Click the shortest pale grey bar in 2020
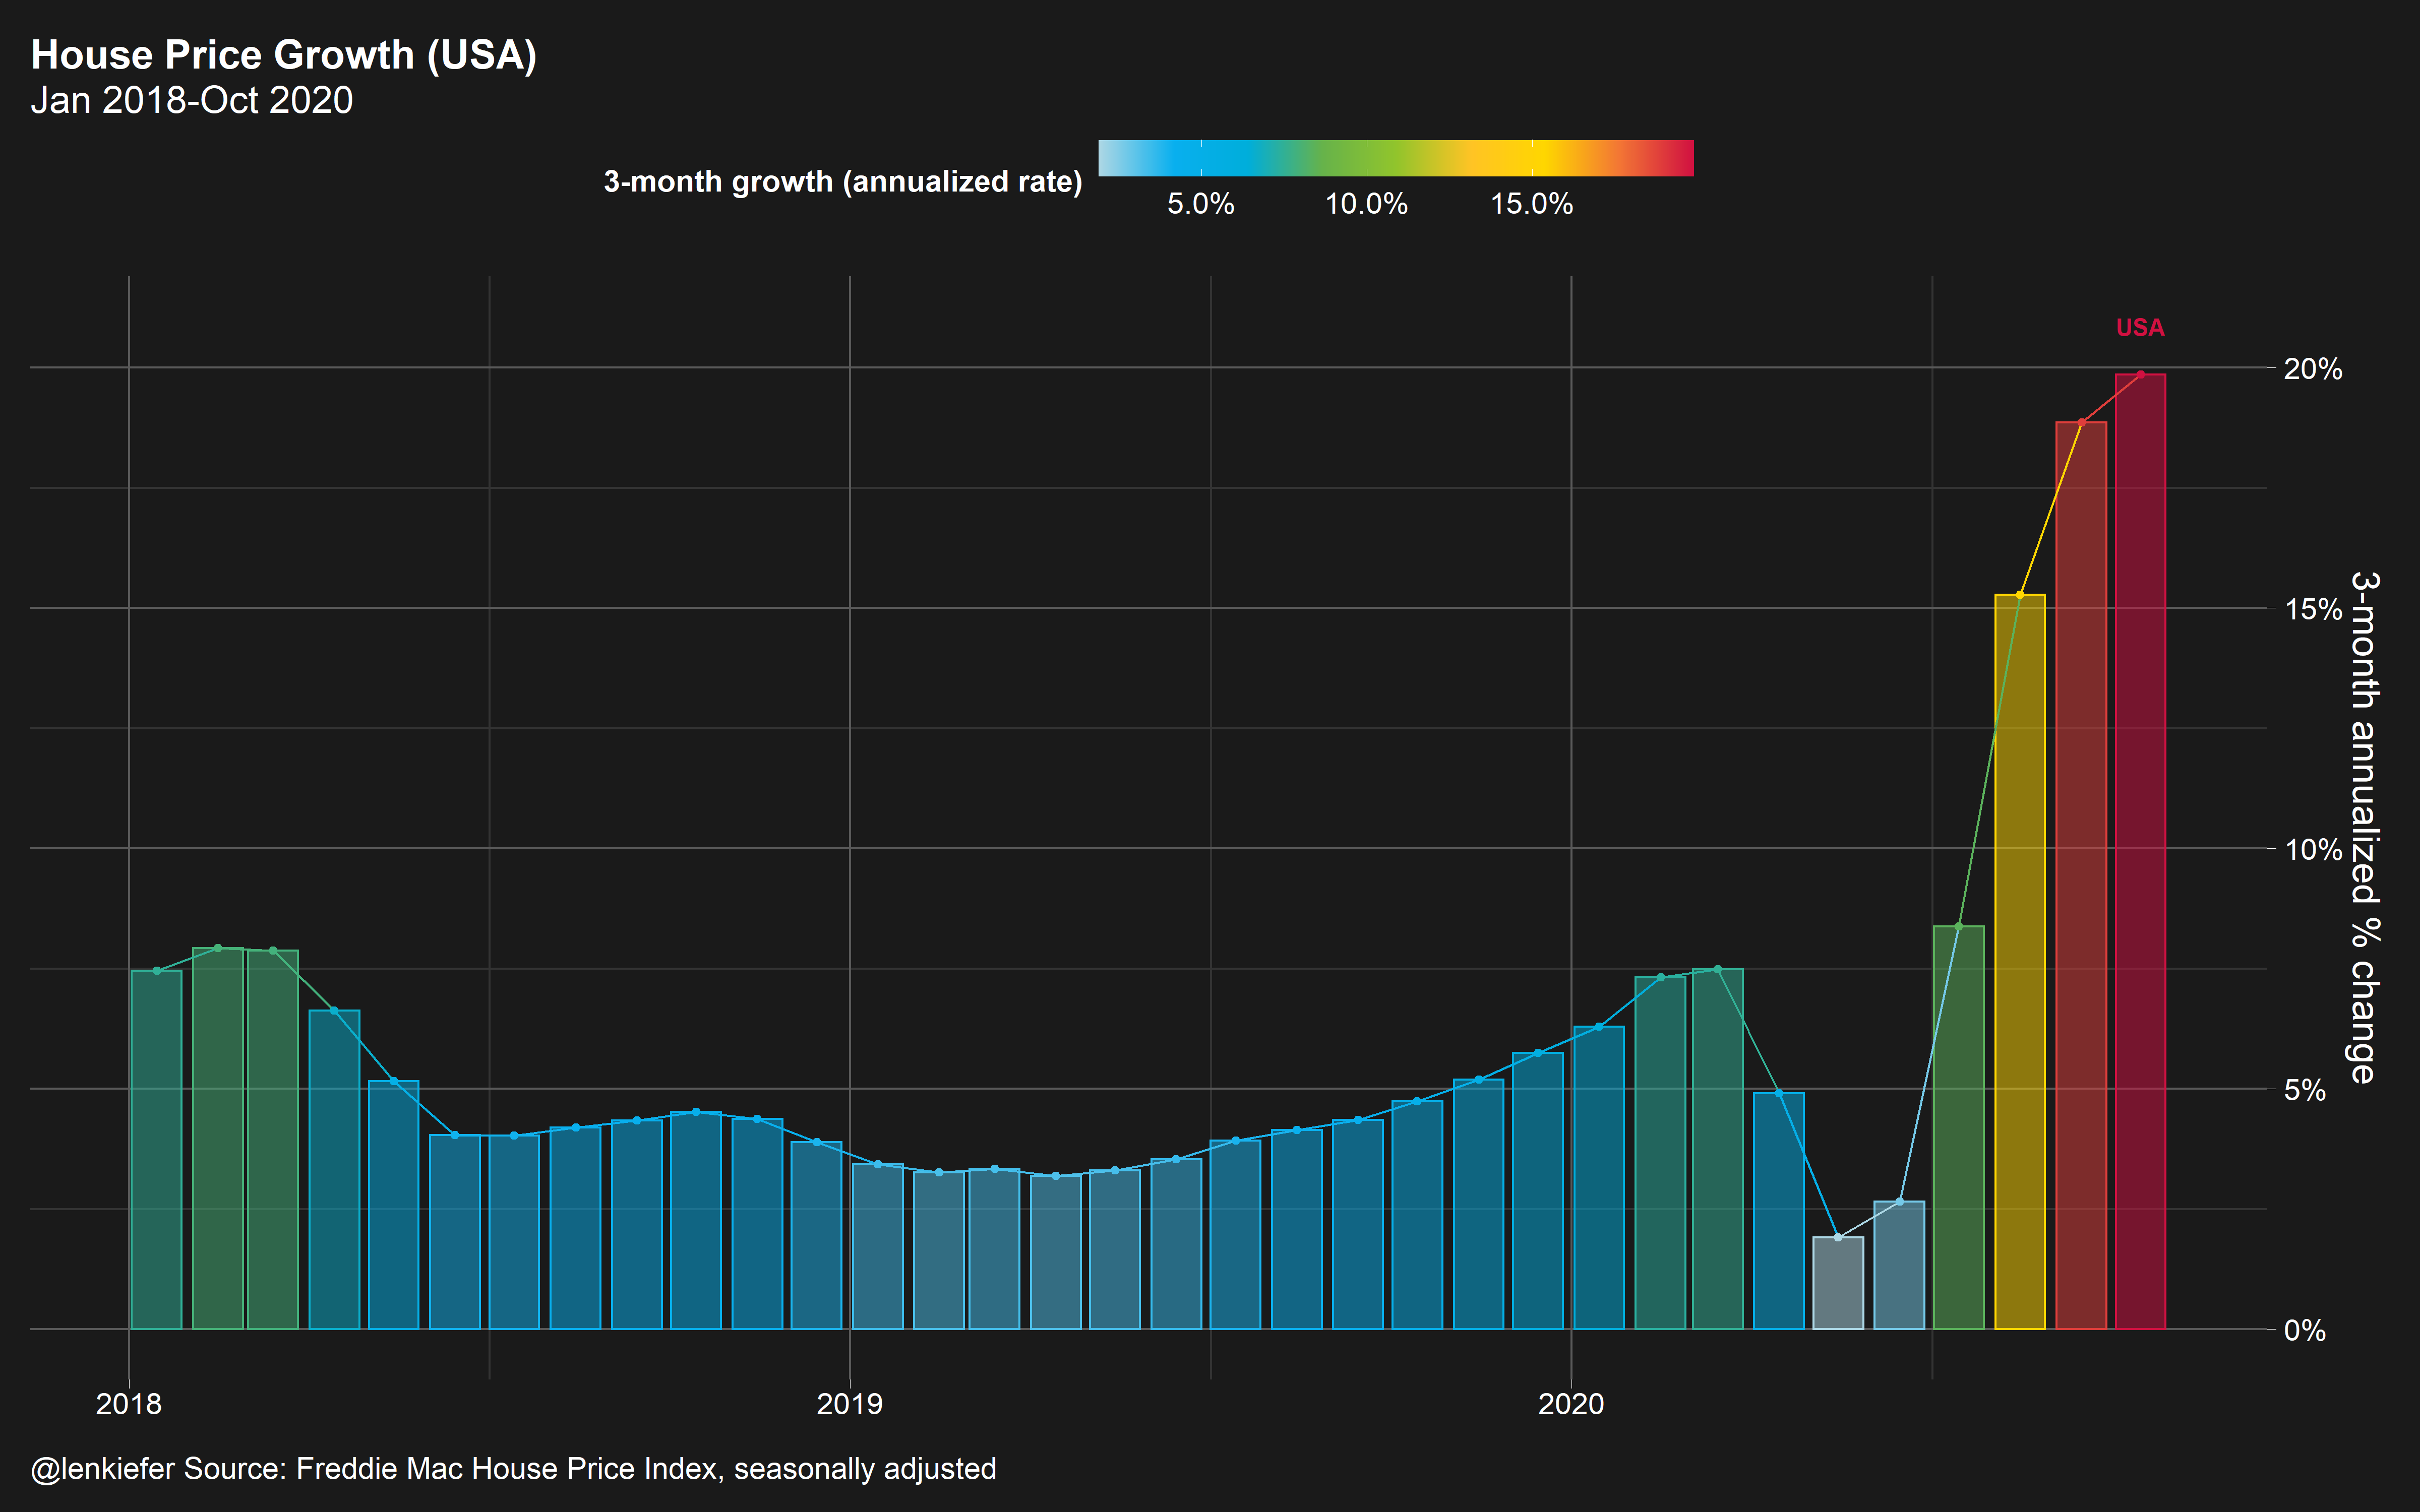 click(1838, 1283)
